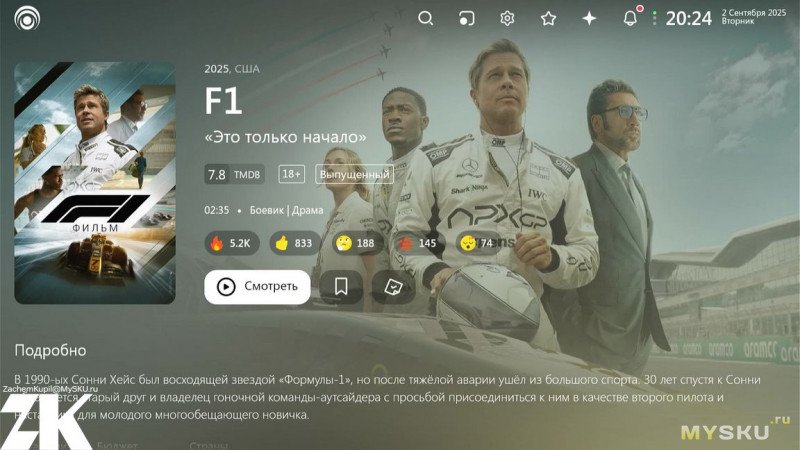The height and width of the screenshot is (450, 800).
Task: Click the Драма genre link
Action: tap(308, 210)
